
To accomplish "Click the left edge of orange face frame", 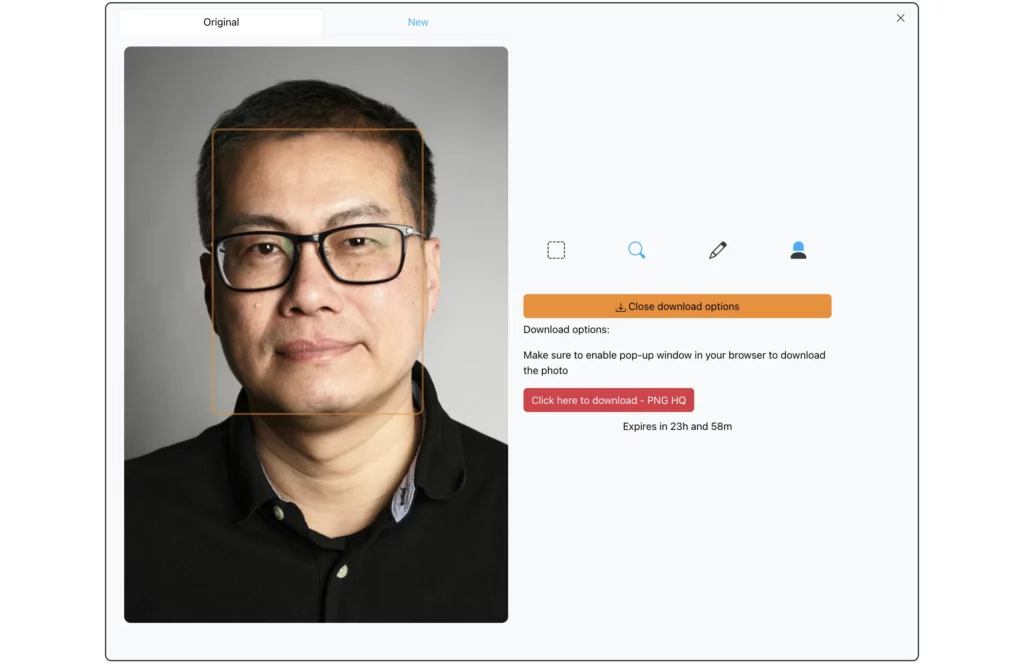I will point(213,270).
